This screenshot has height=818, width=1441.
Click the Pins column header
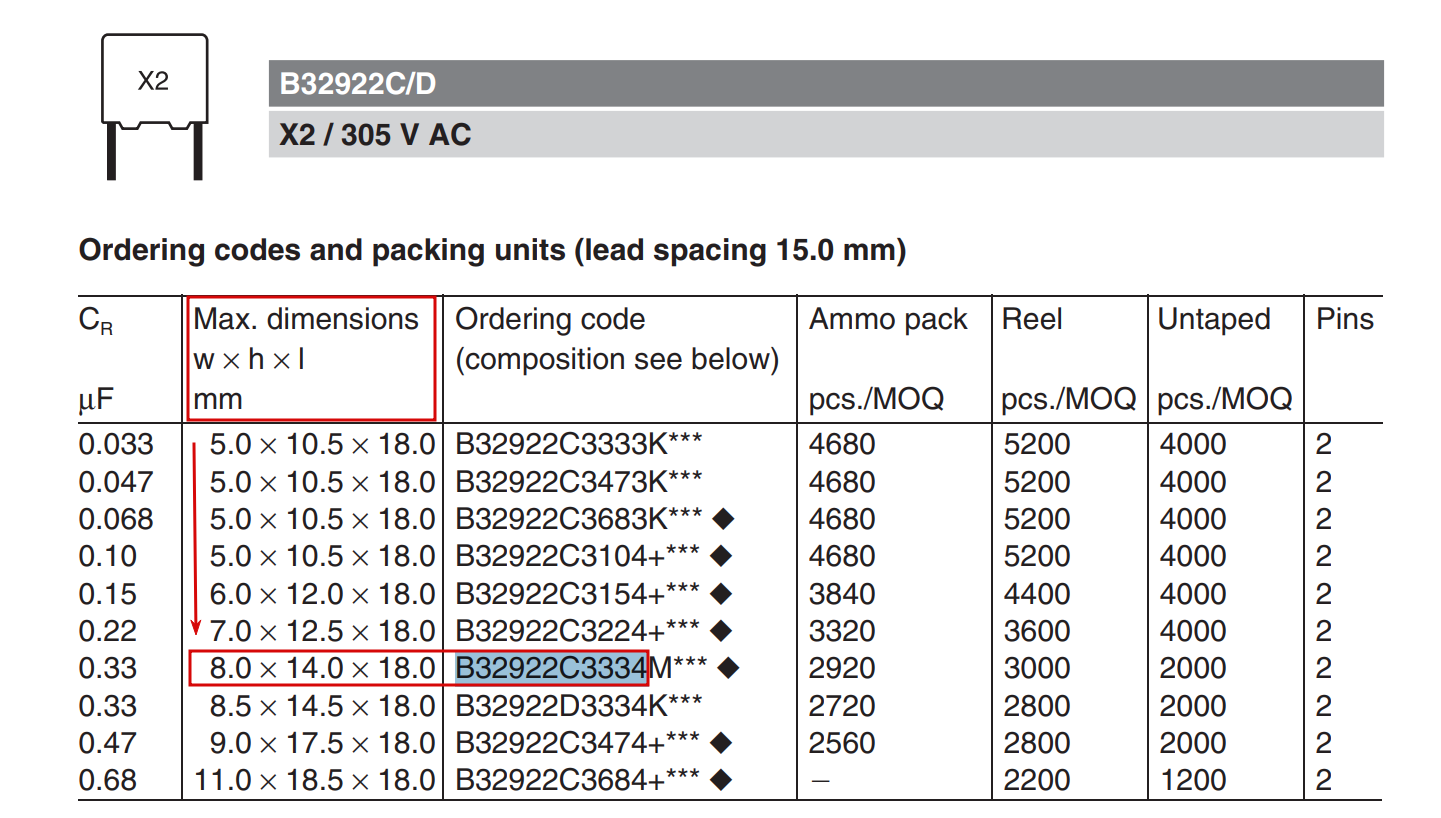tap(1344, 320)
